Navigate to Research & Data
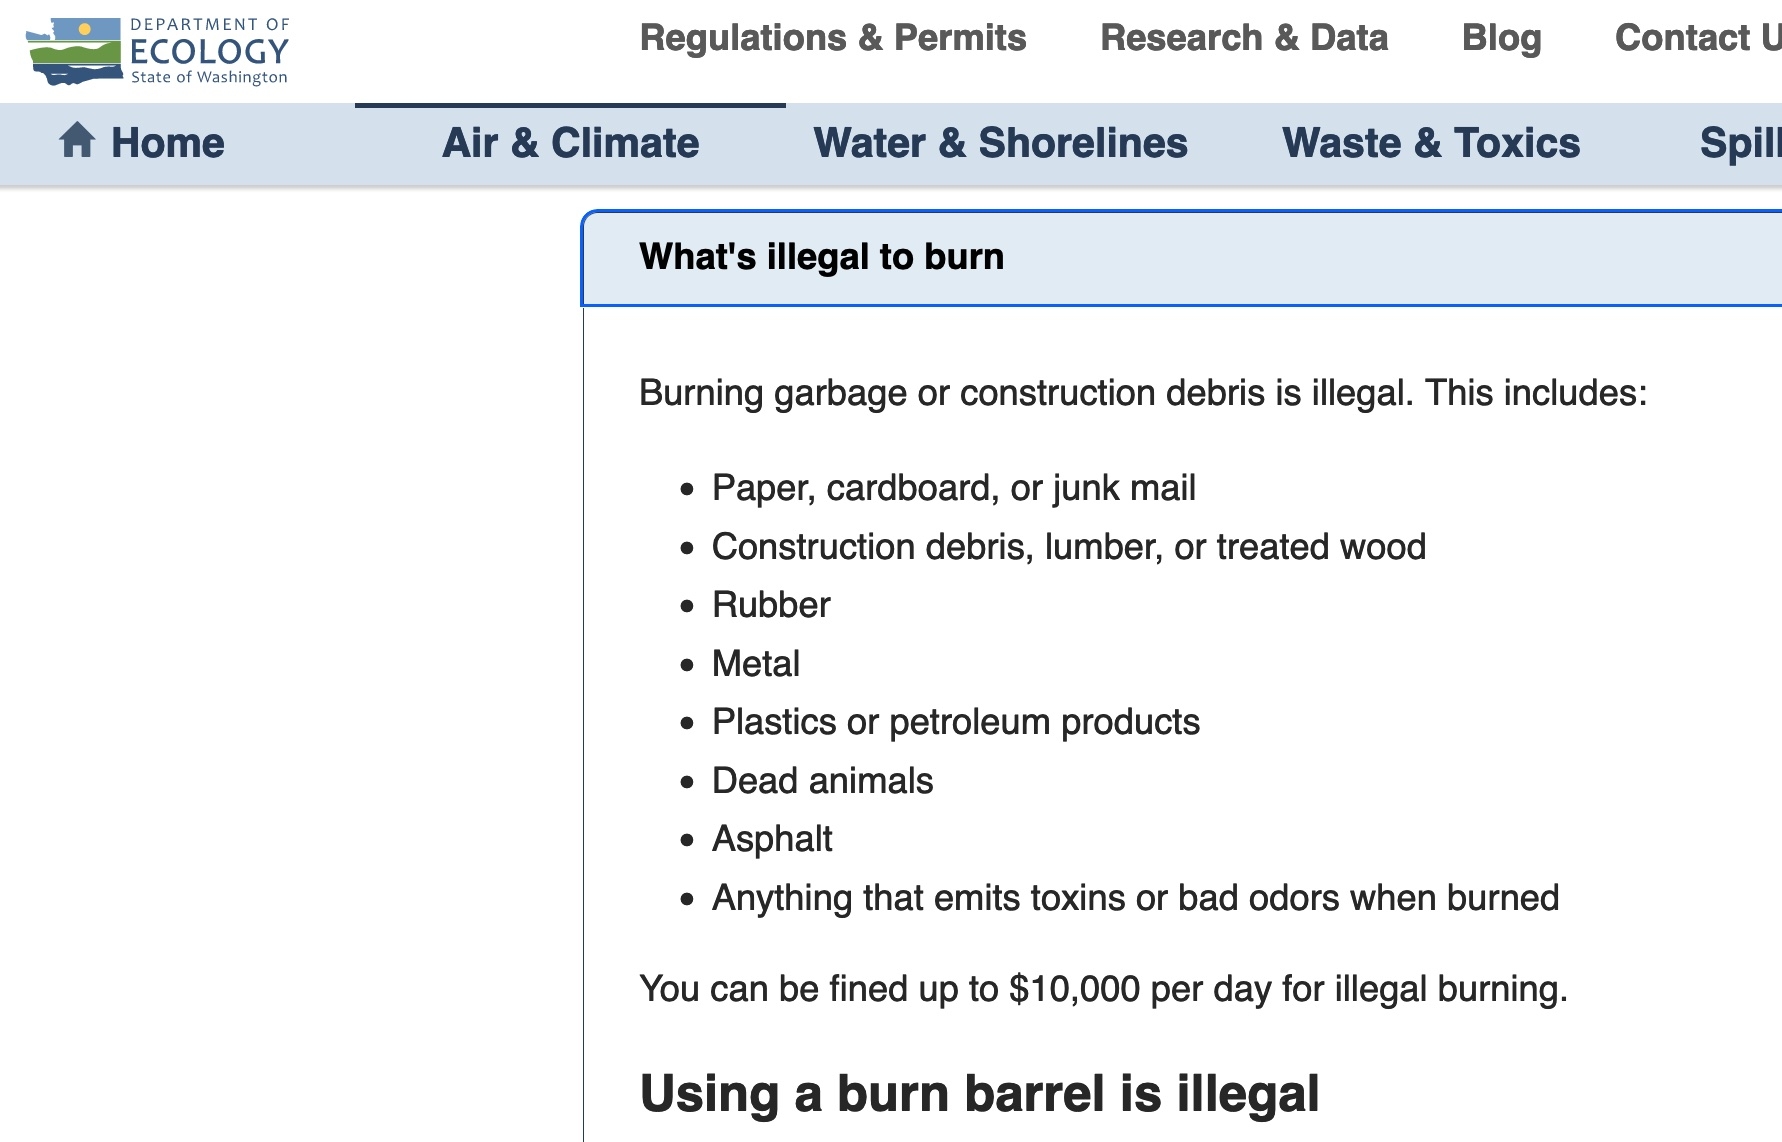 point(1243,38)
